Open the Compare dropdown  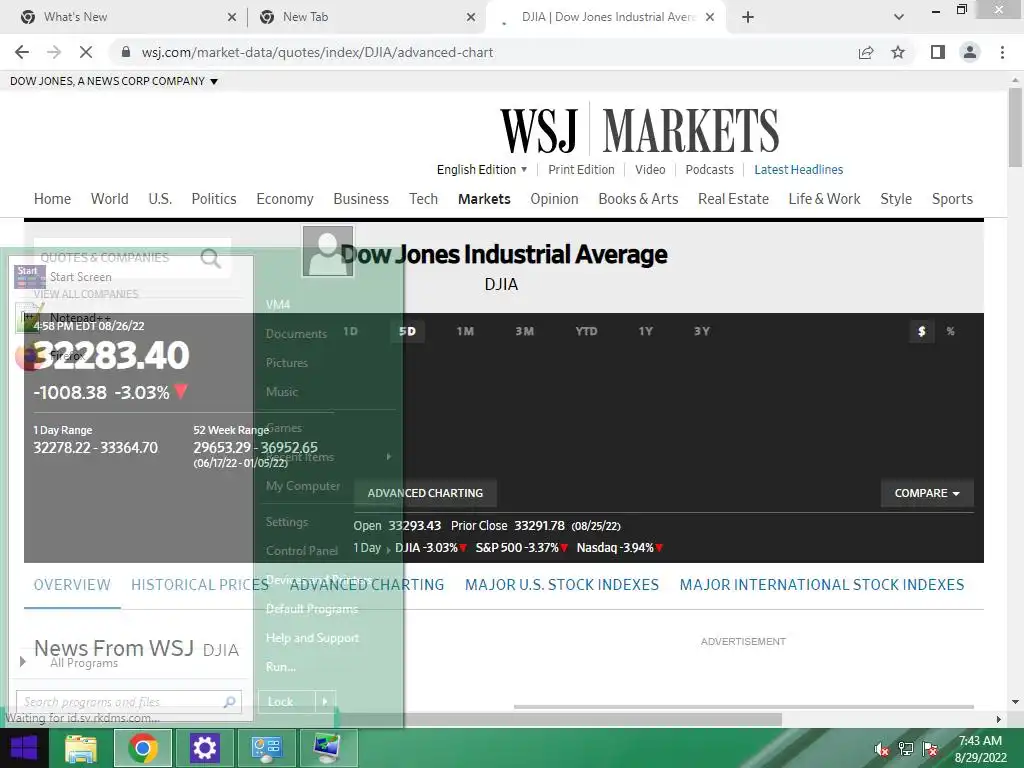tap(927, 493)
